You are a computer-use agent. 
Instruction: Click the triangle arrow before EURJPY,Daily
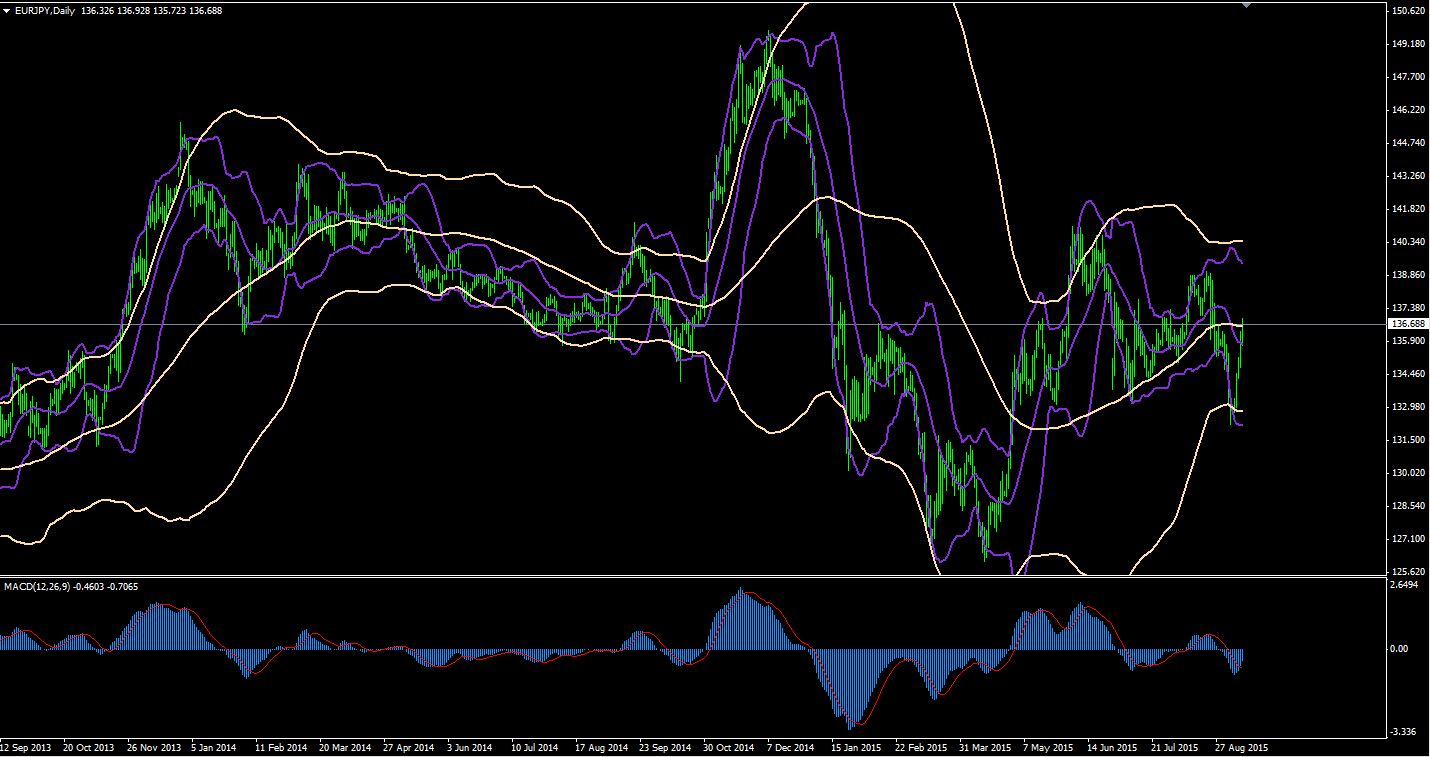click(7, 9)
